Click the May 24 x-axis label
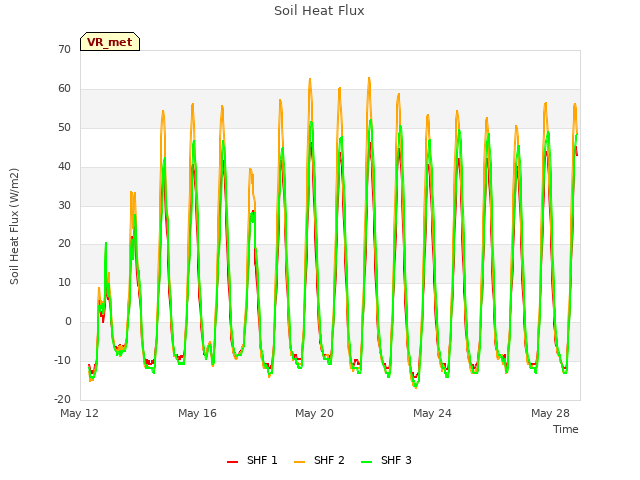This screenshot has height=480, width=640. click(432, 413)
